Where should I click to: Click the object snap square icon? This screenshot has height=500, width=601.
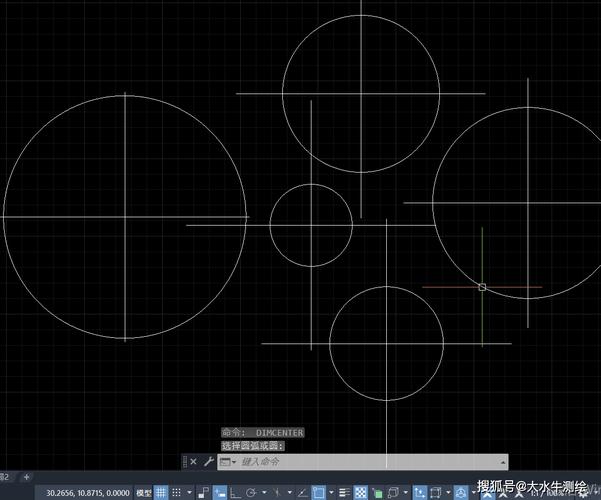318,492
